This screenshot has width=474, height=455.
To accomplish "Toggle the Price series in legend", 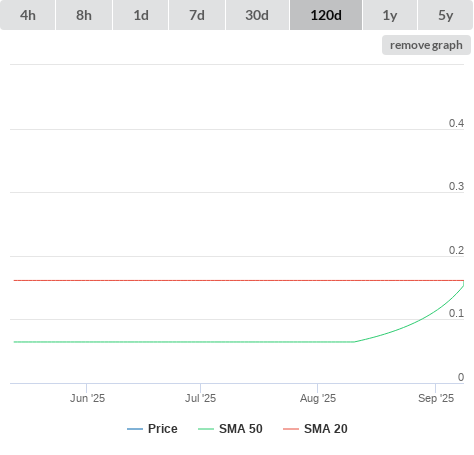I will tap(152, 429).
